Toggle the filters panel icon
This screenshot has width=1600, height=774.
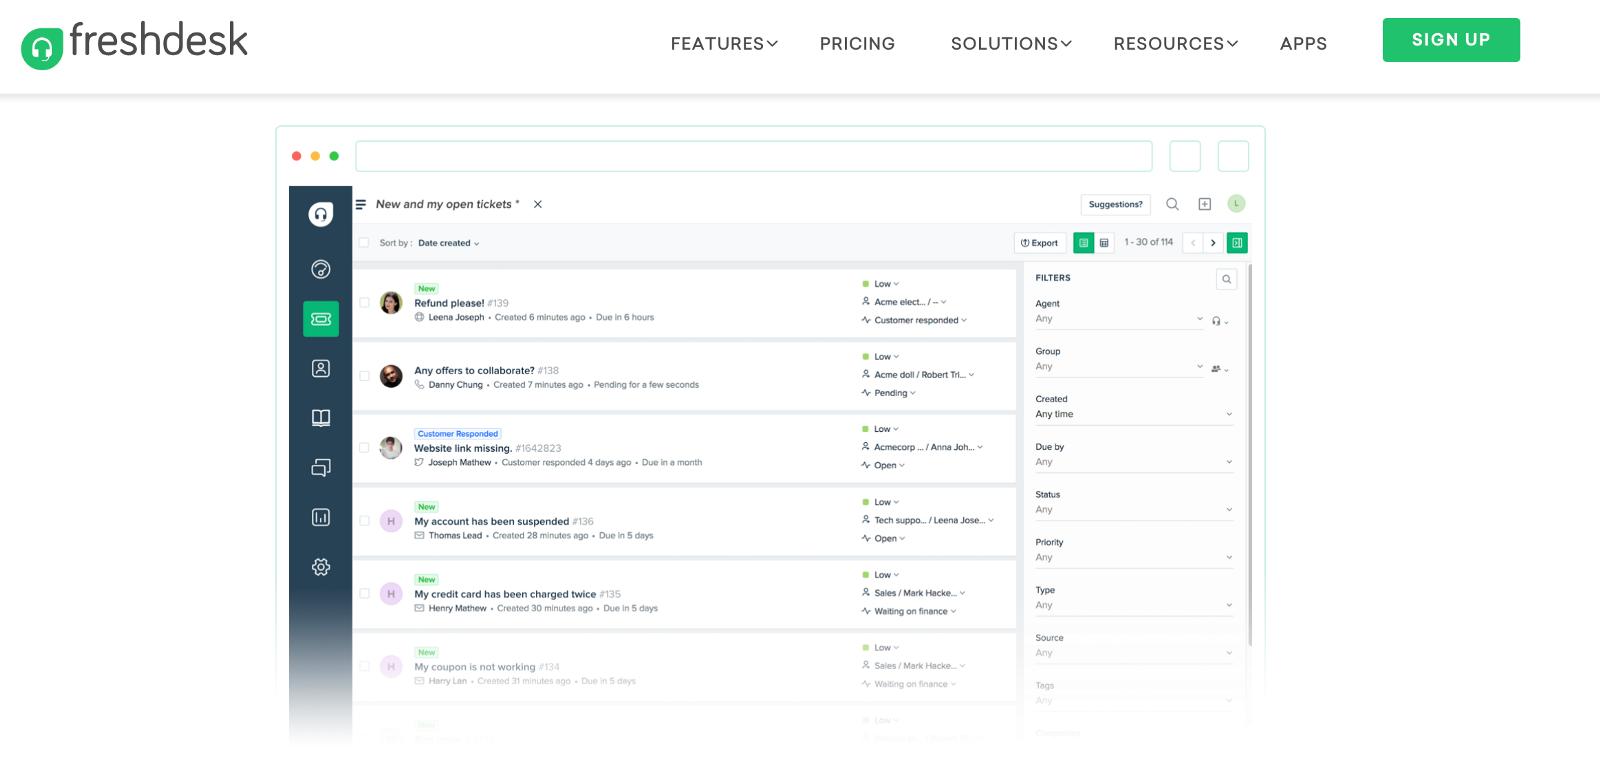(x=1237, y=243)
